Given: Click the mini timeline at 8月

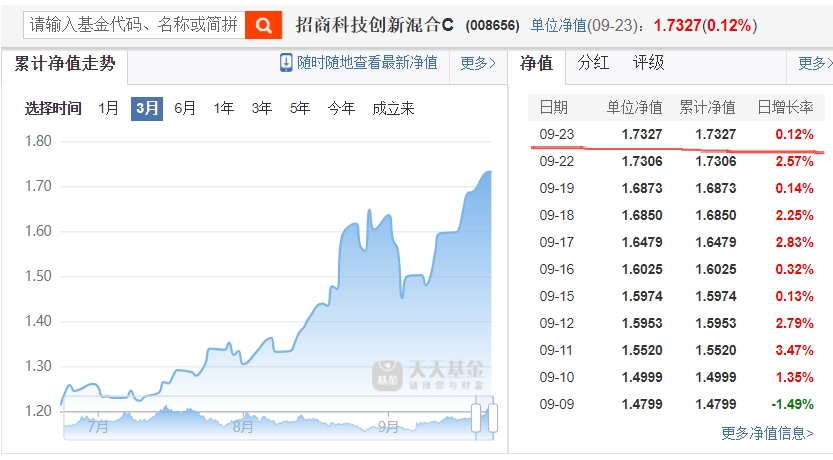Looking at the screenshot, I should 243,427.
